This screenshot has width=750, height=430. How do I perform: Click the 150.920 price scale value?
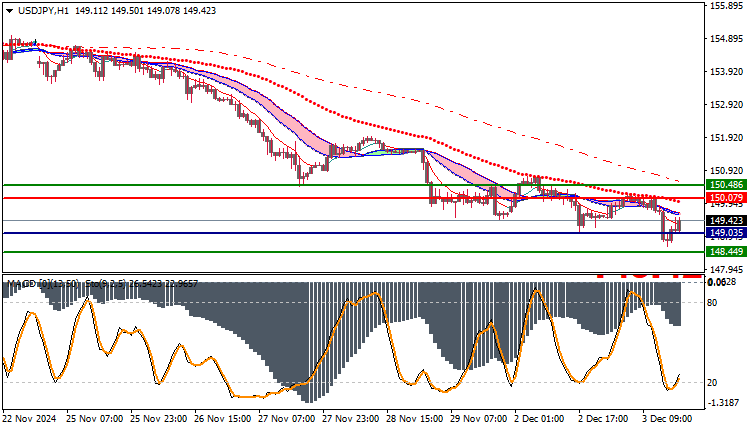727,171
